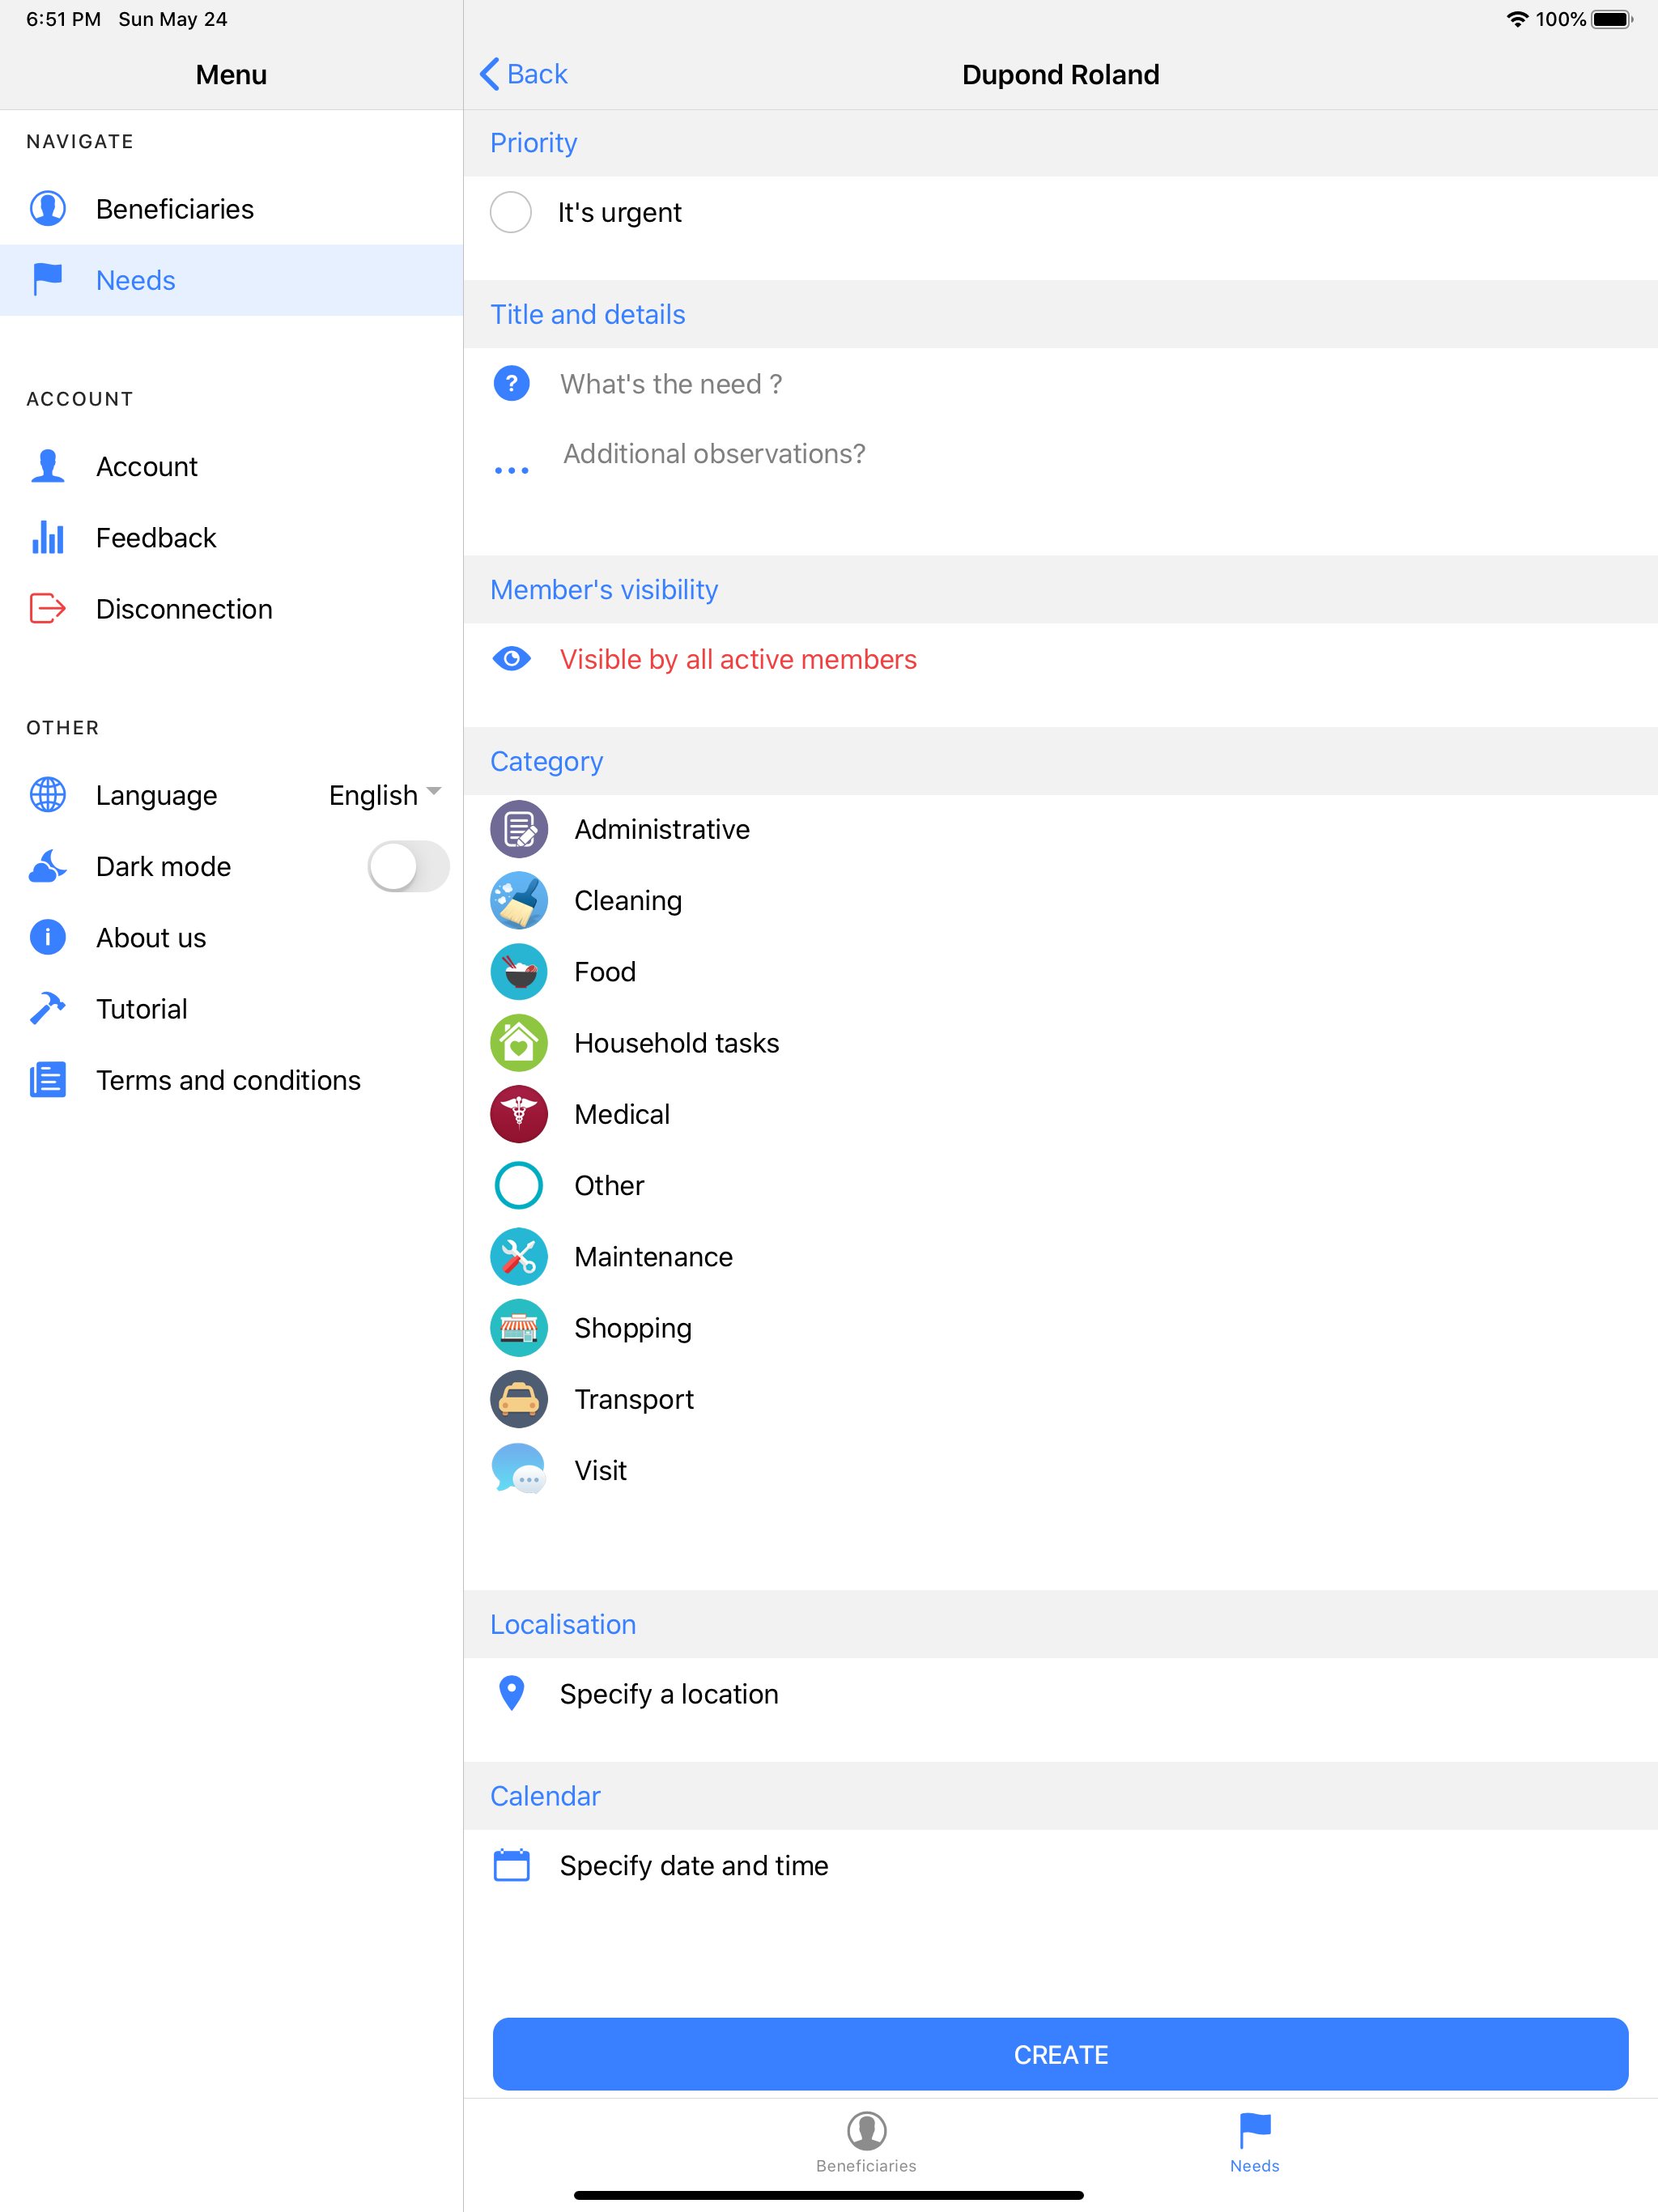Toggle the members visibility eye icon

click(x=512, y=659)
